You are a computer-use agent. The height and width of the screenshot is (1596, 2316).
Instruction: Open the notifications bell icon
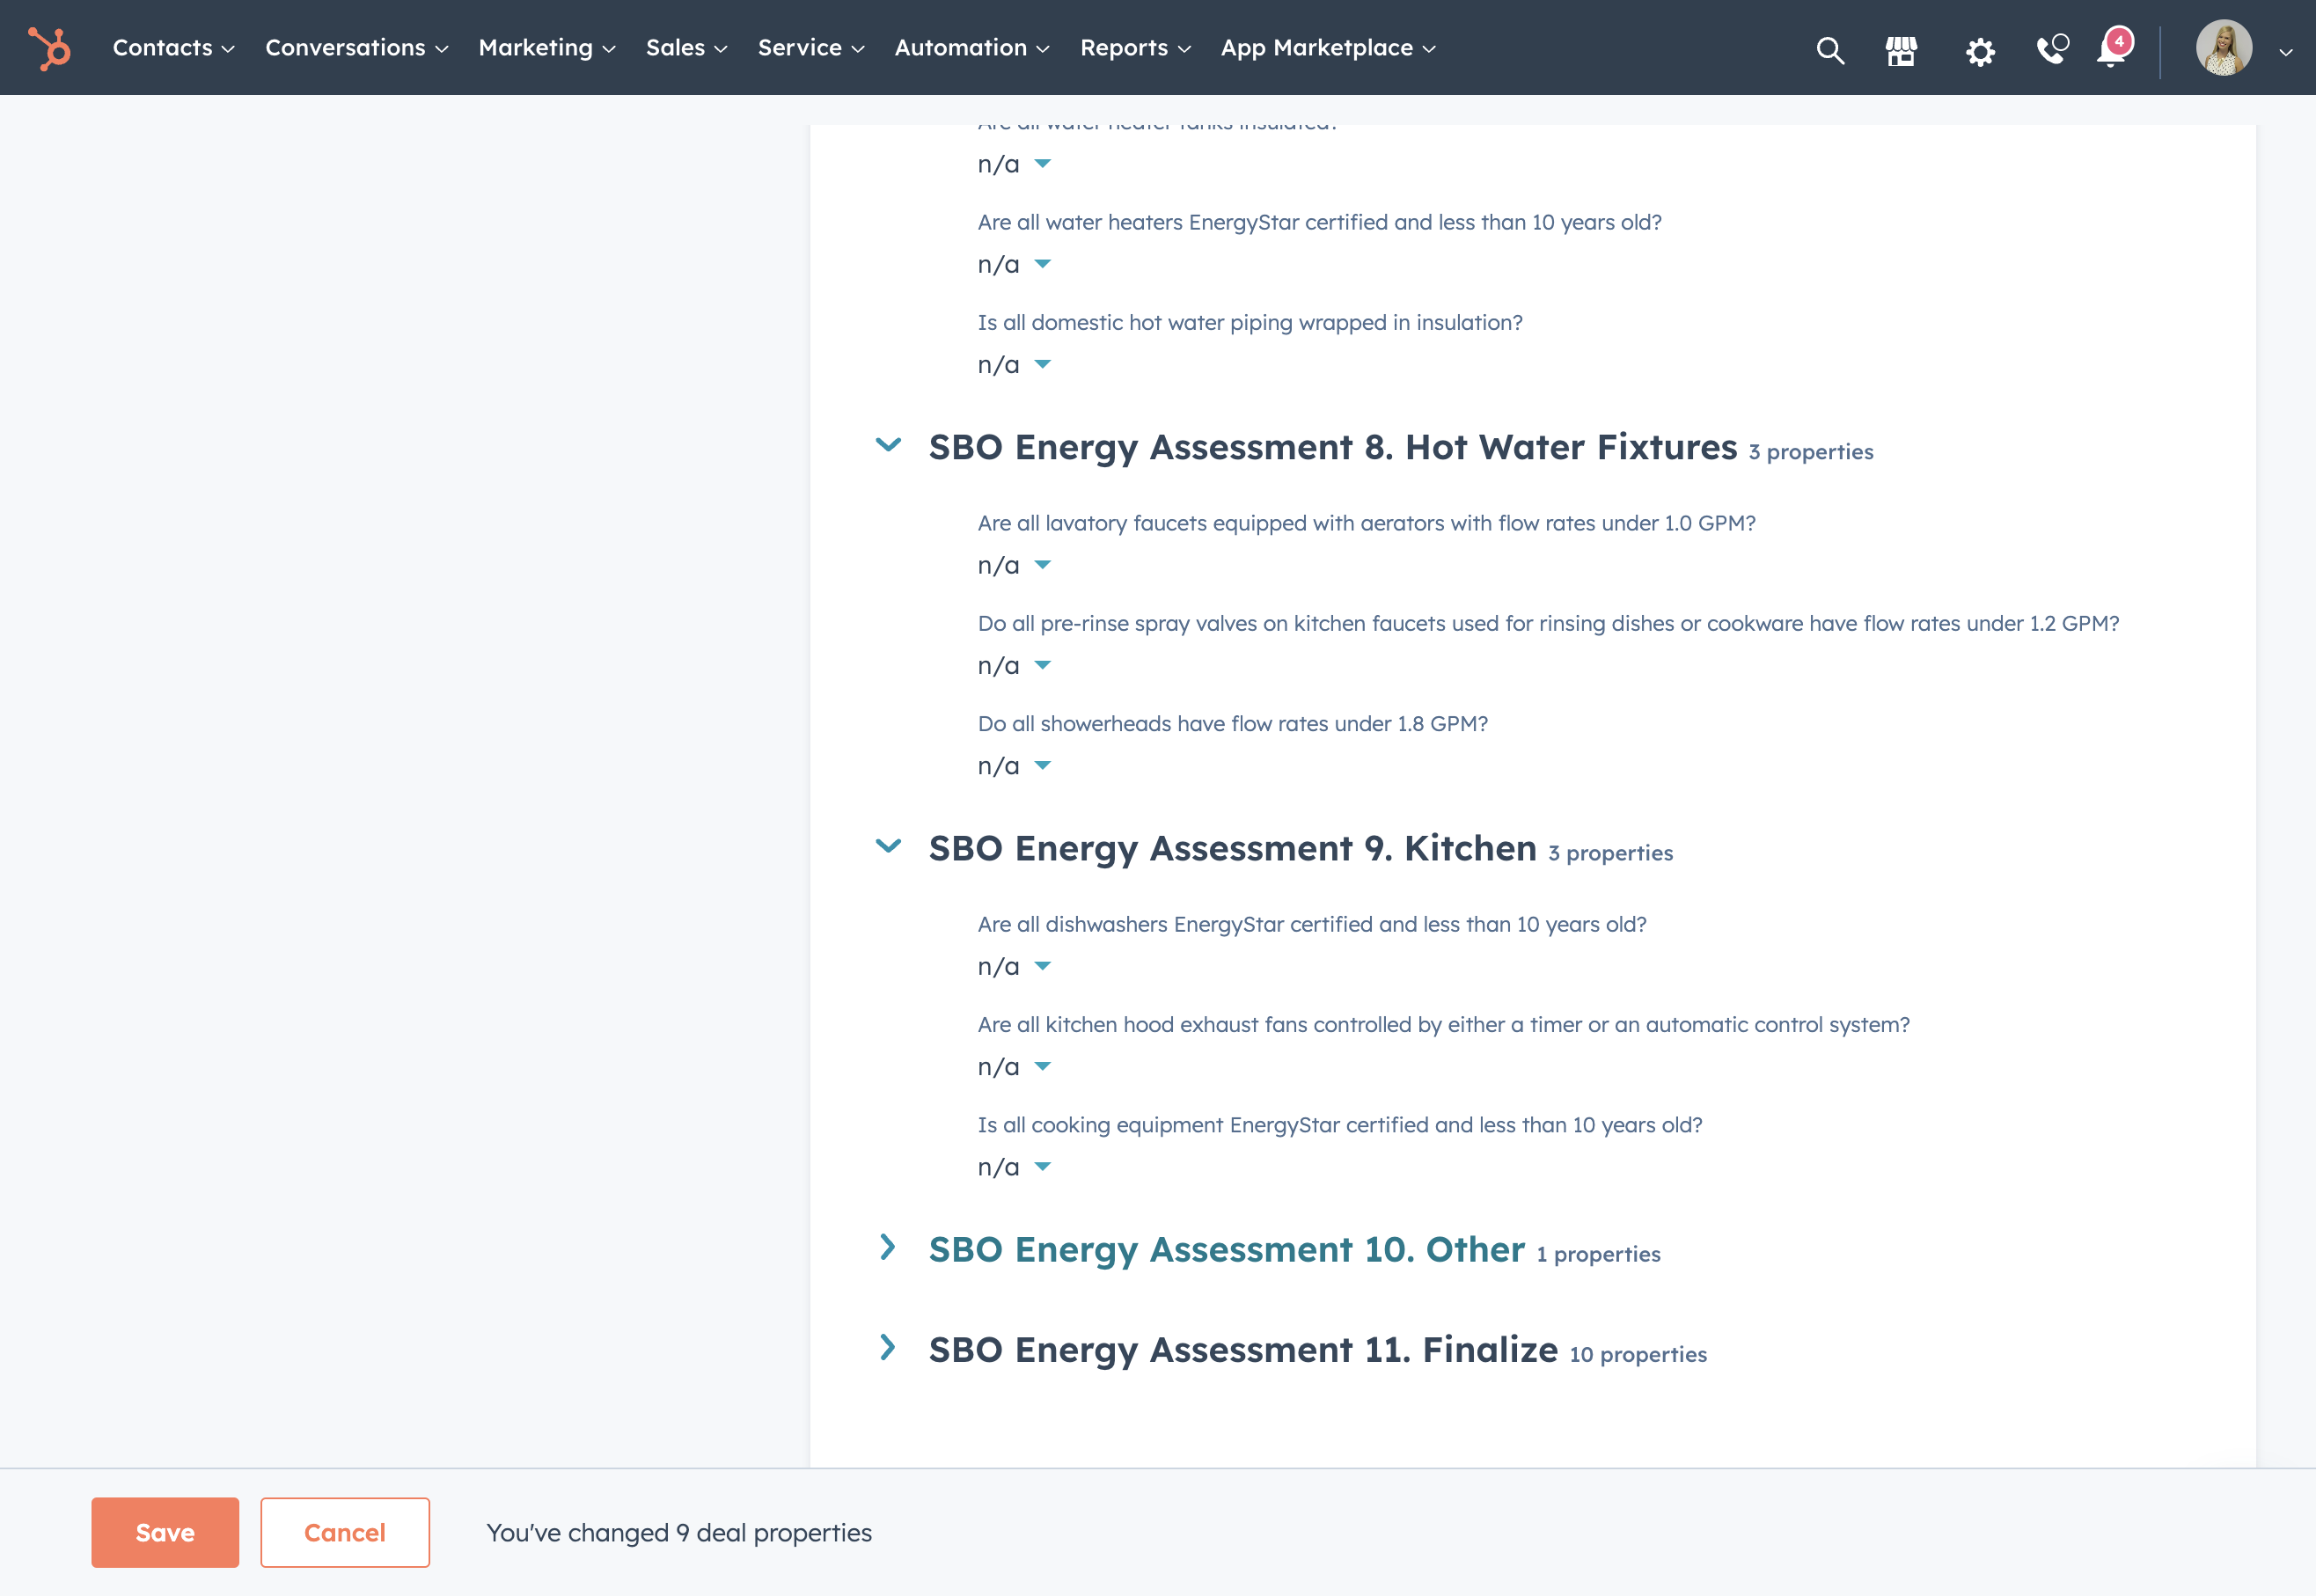(2113, 48)
